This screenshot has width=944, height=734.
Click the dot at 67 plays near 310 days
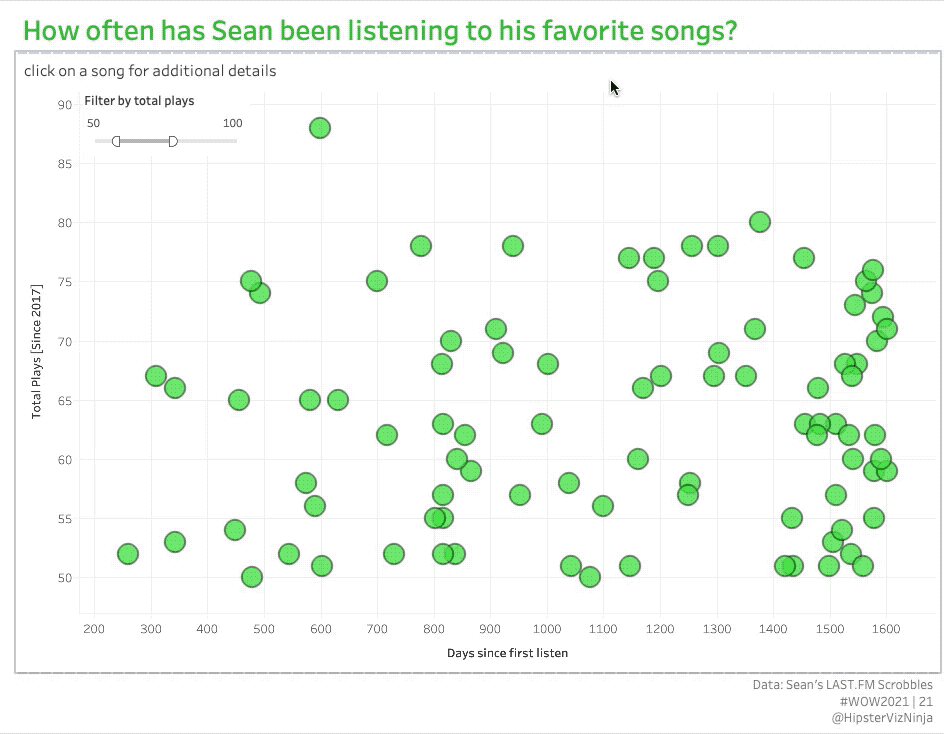point(156,376)
